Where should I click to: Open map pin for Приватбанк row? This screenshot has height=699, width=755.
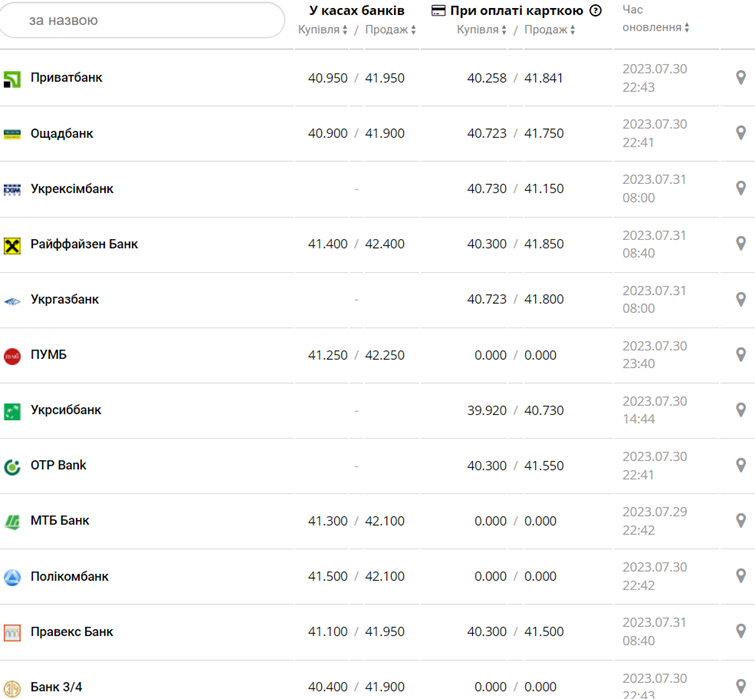pos(741,78)
